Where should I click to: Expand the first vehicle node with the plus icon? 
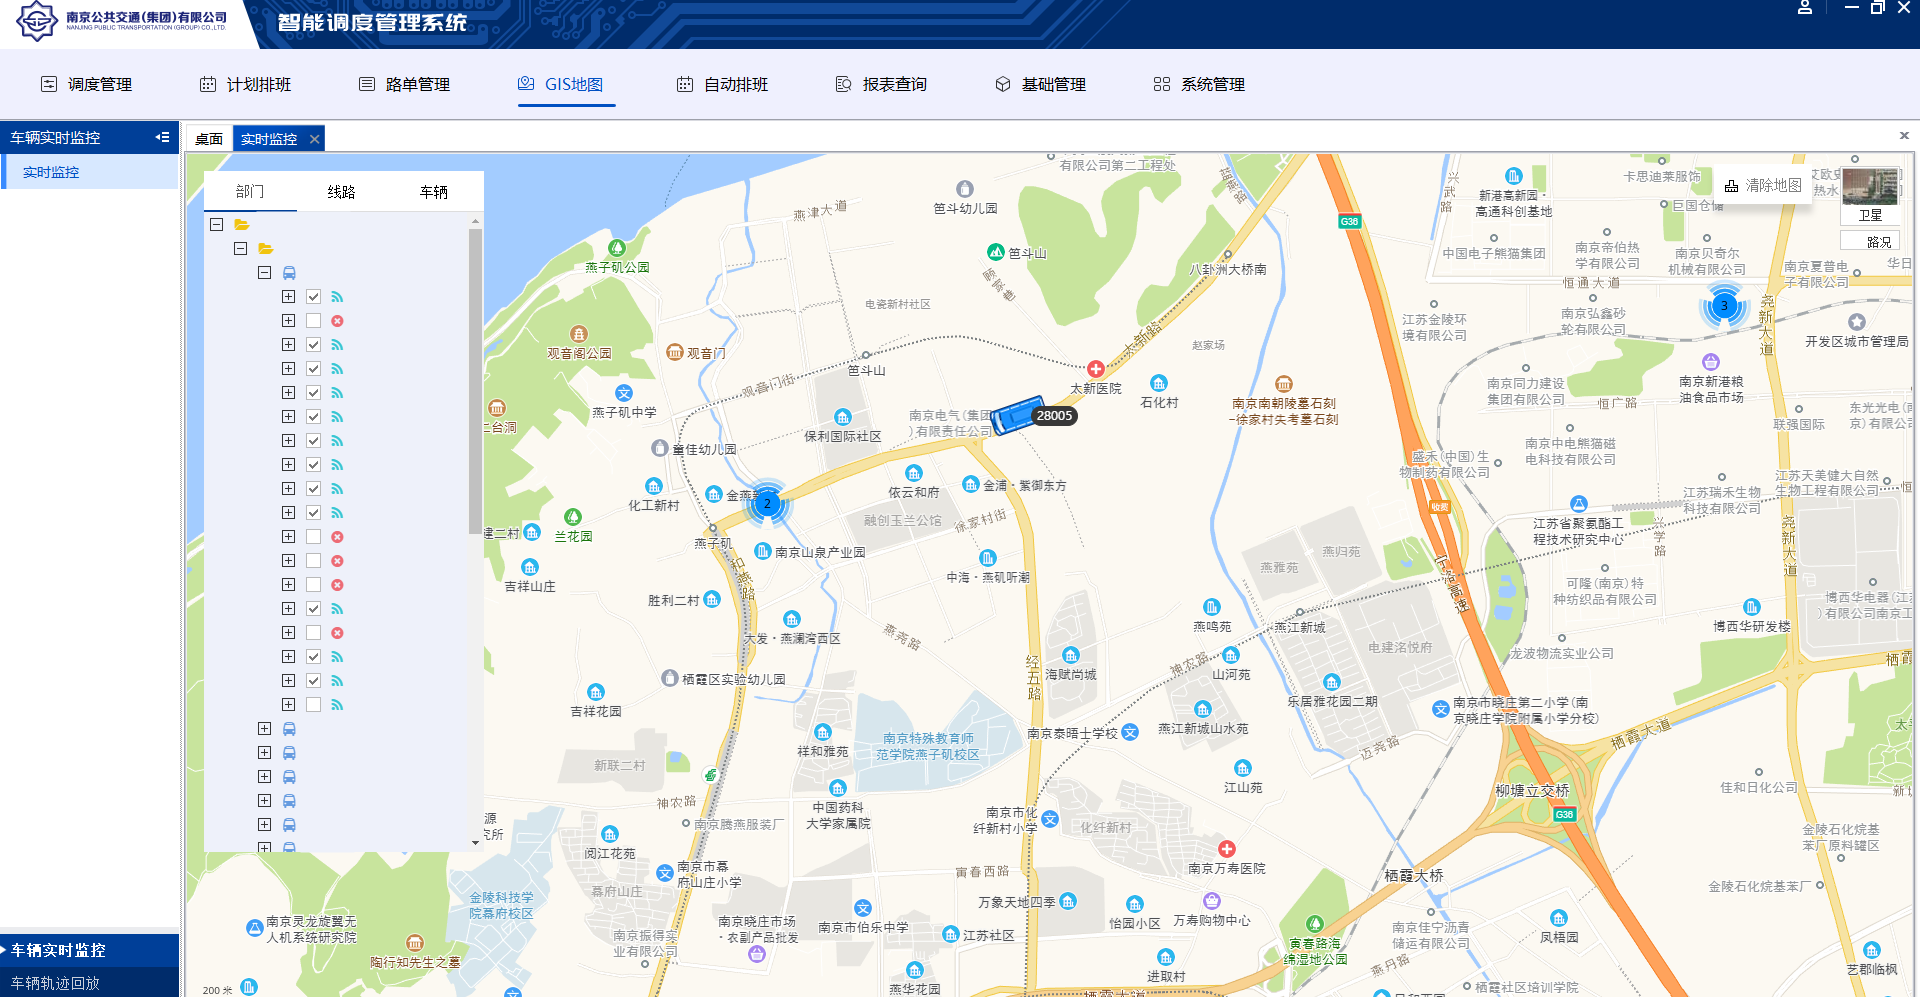(x=288, y=296)
